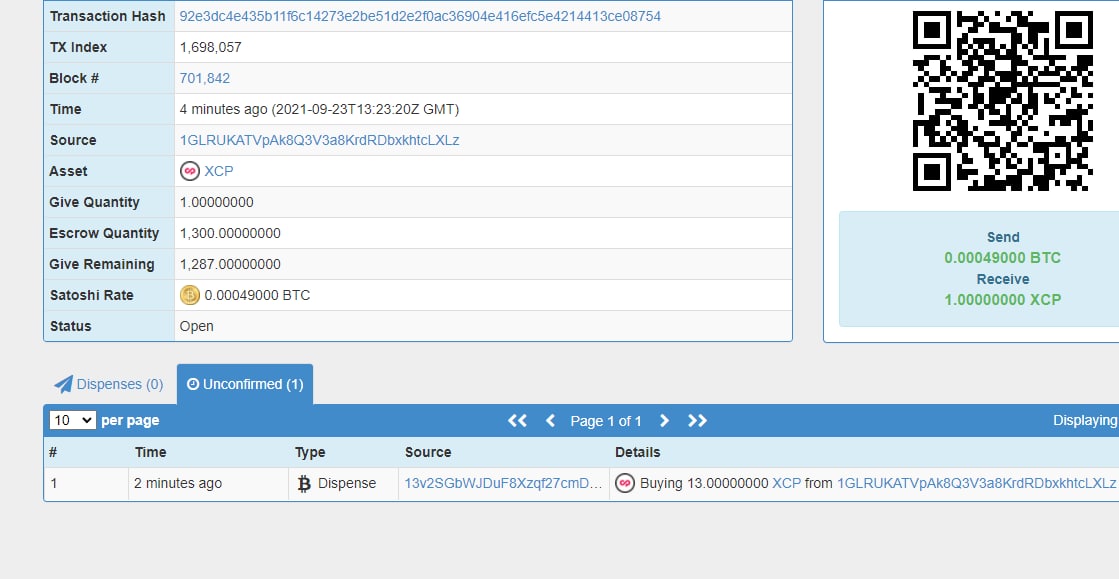Open block 701,842 link
Viewport: 1119px width, 579px height.
click(x=205, y=78)
